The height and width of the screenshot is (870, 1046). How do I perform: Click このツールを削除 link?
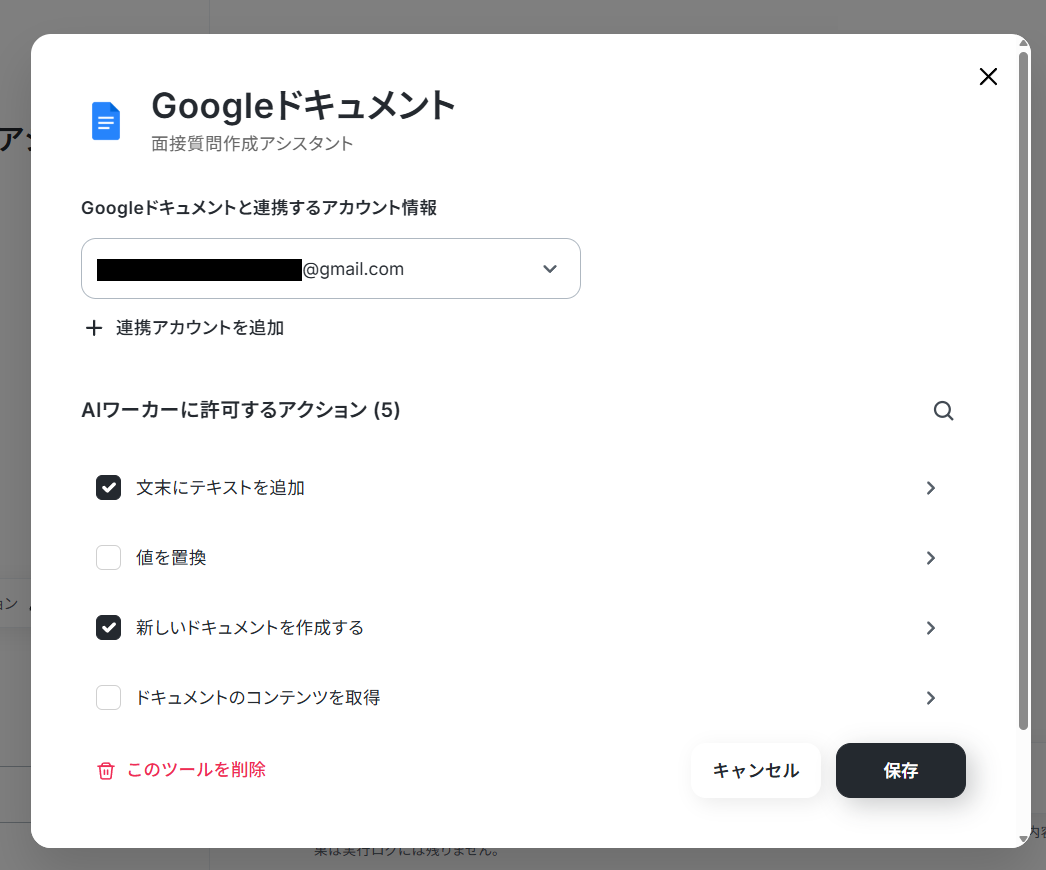[x=196, y=769]
